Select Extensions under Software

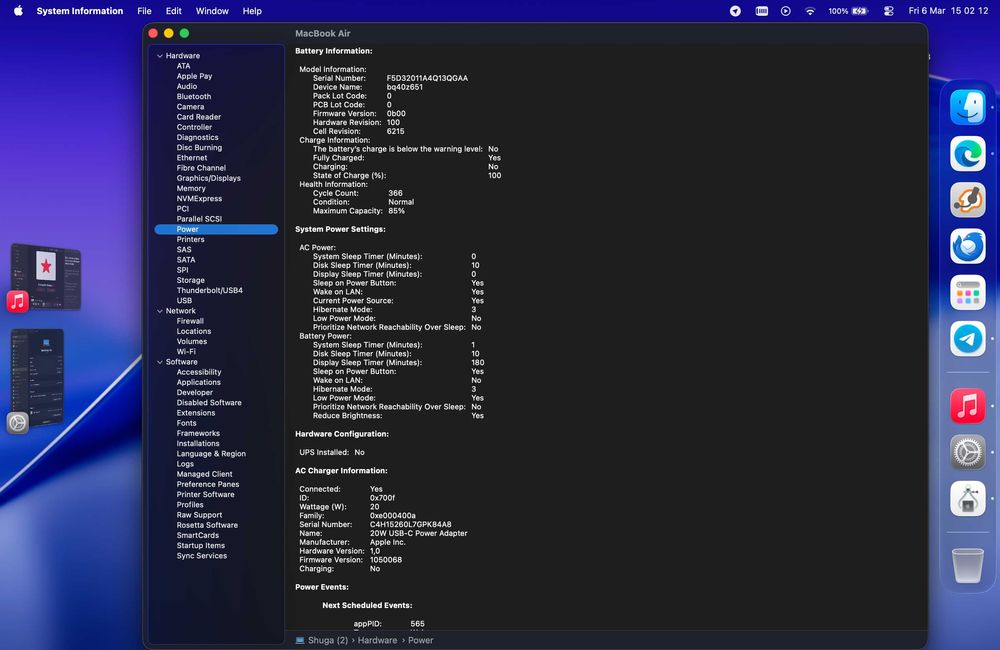coord(196,413)
